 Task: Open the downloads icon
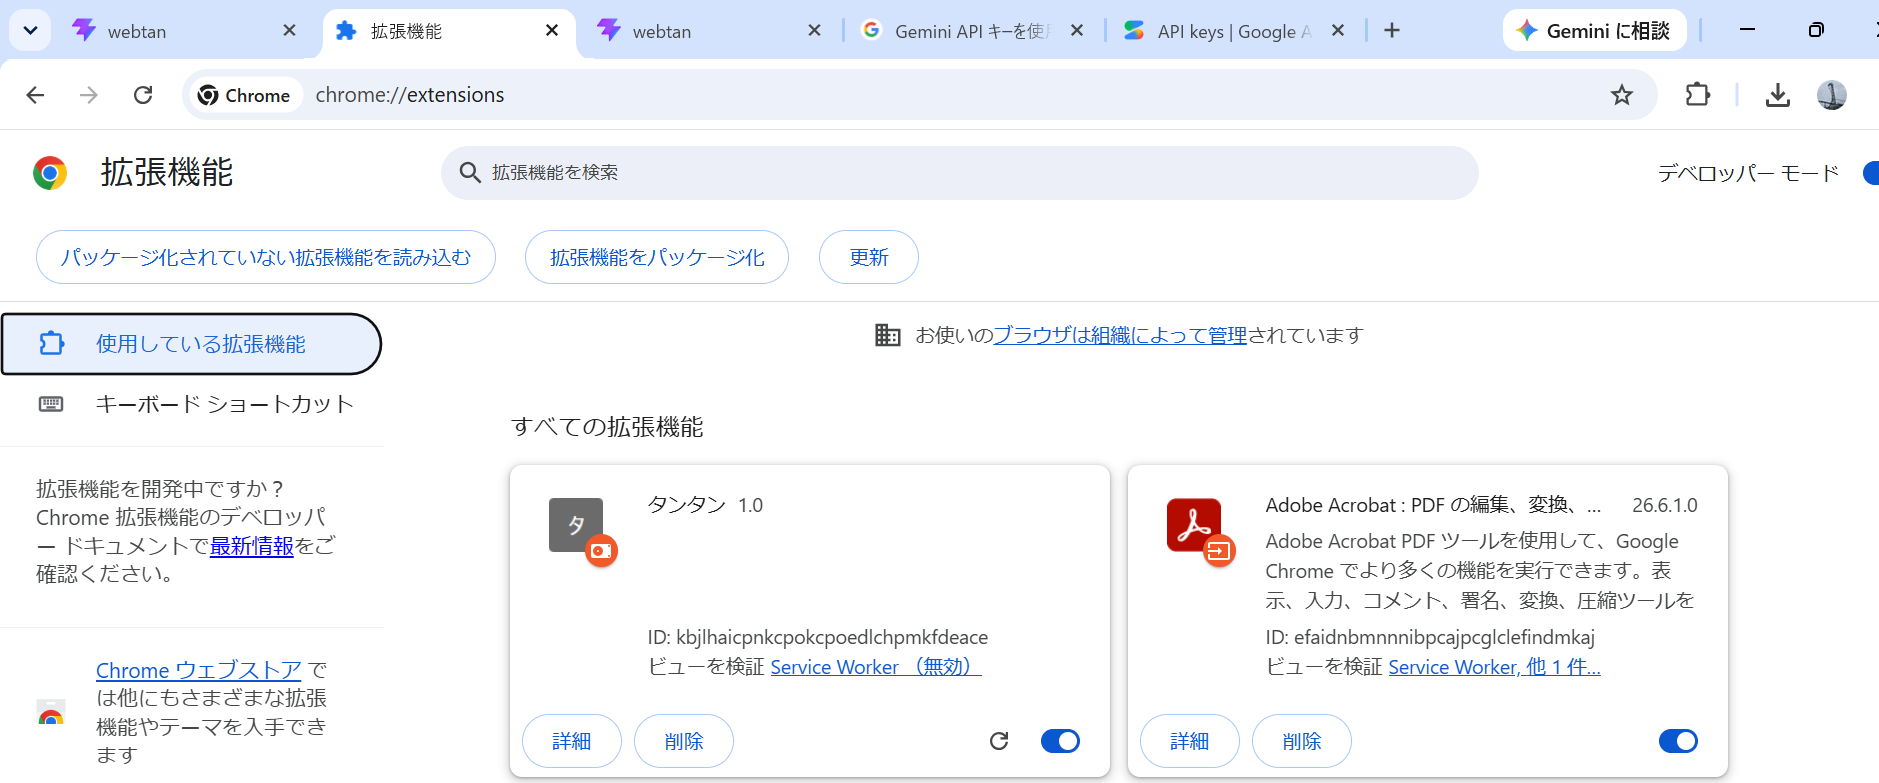pyautogui.click(x=1777, y=95)
